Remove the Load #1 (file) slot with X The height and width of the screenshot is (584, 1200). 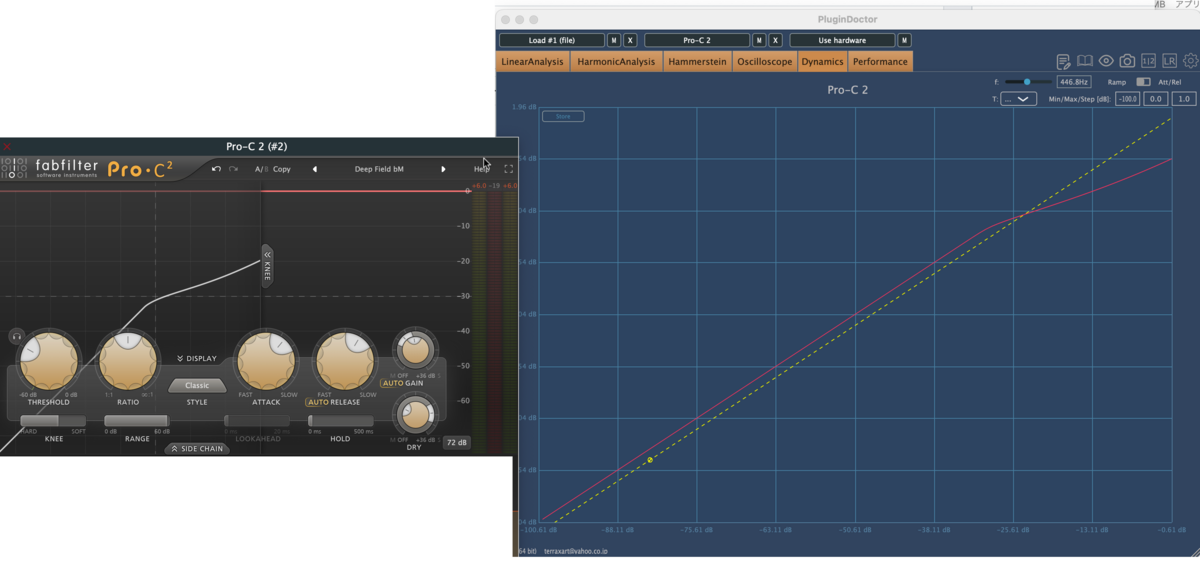[x=630, y=41]
